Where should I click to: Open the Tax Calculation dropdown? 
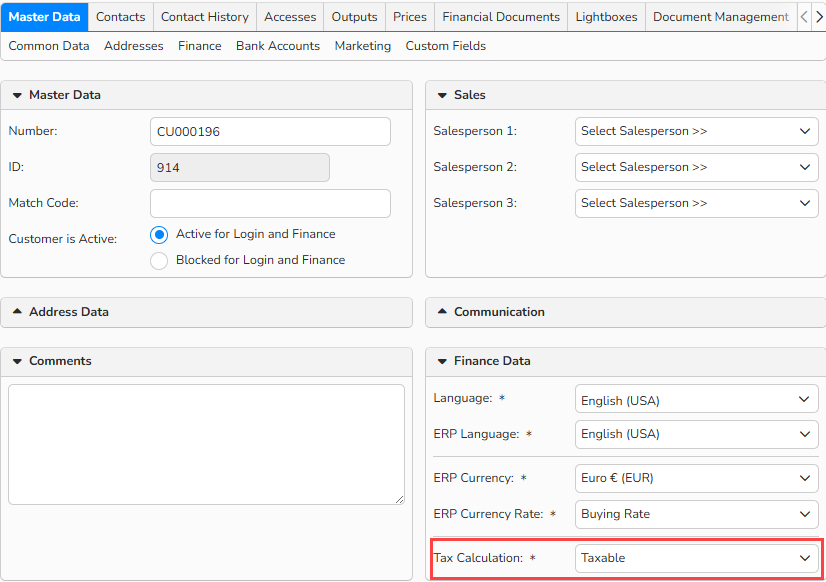point(696,558)
